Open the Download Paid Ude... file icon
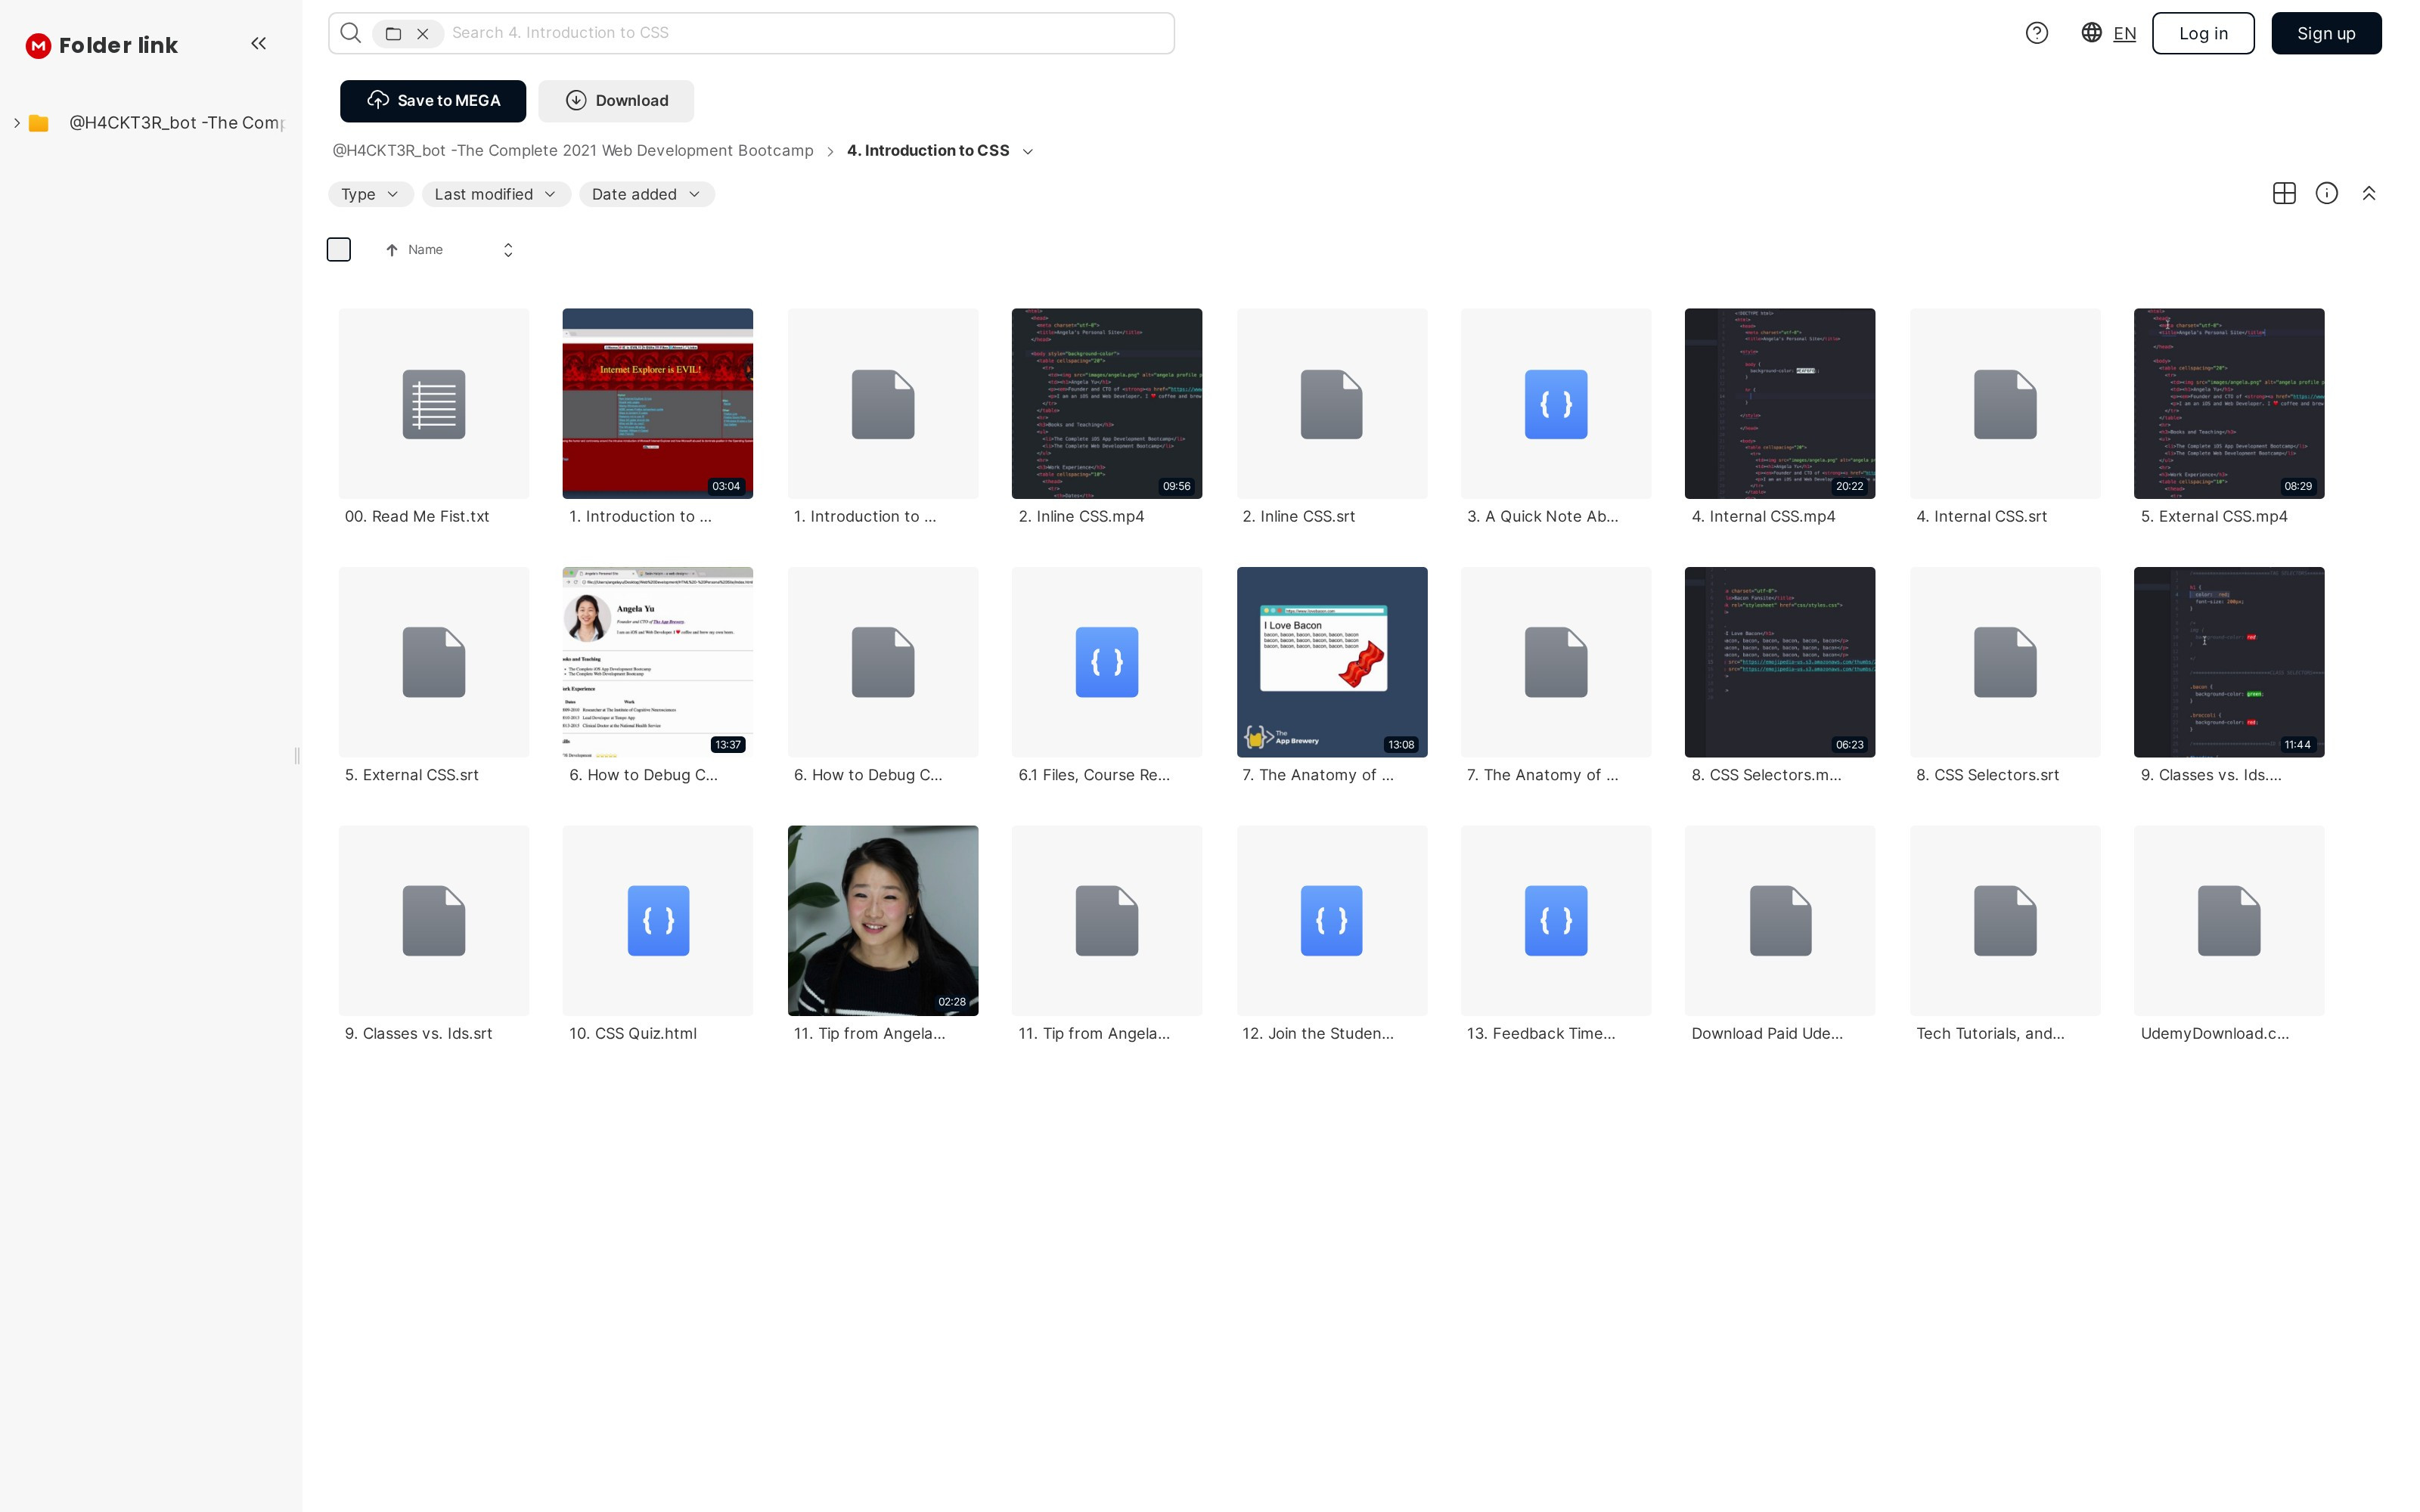The width and height of the screenshot is (2420, 1512). [x=1780, y=920]
